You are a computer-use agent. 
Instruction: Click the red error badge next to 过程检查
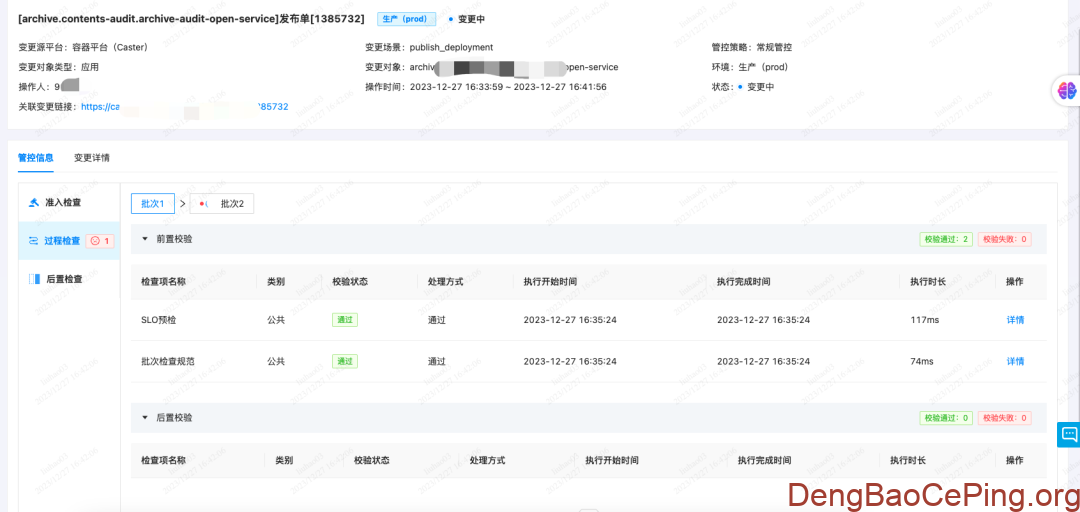pos(101,241)
